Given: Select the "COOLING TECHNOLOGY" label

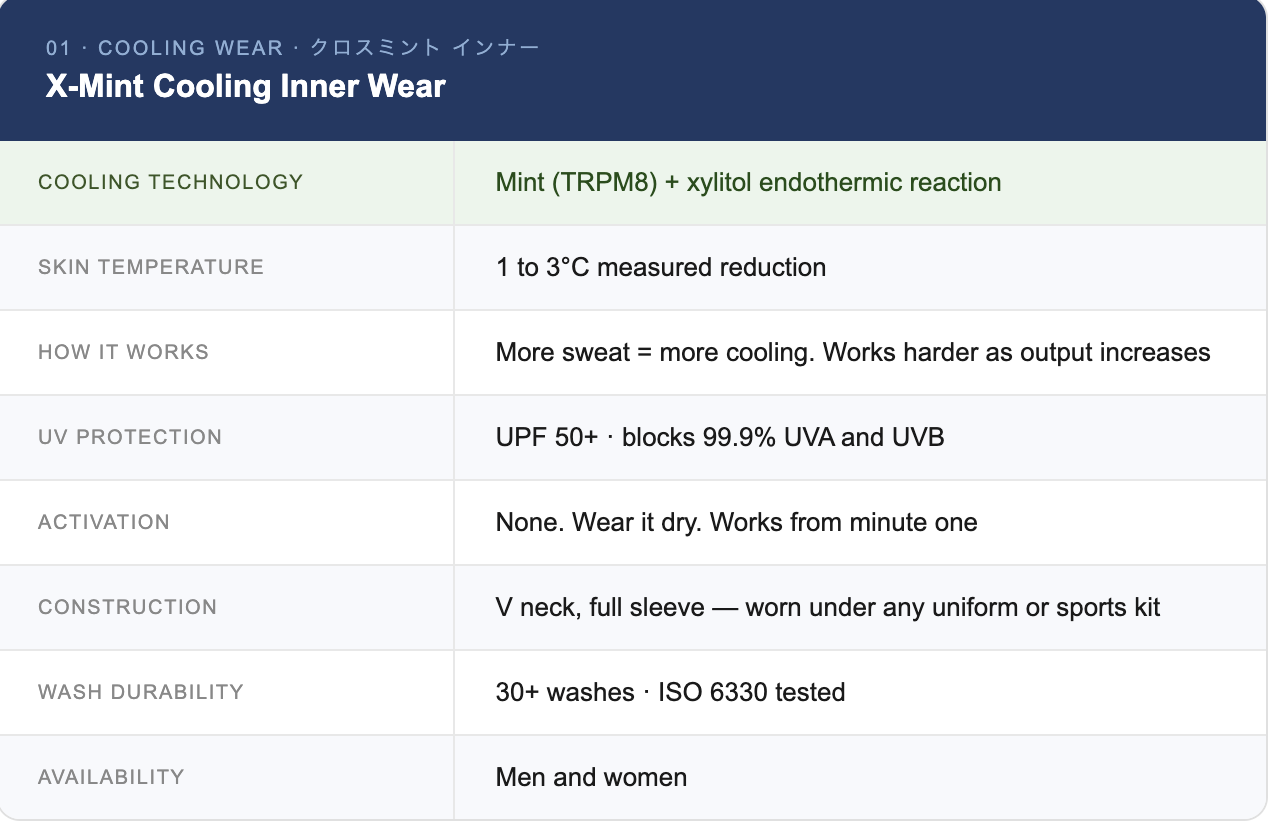Looking at the screenshot, I should click(170, 182).
